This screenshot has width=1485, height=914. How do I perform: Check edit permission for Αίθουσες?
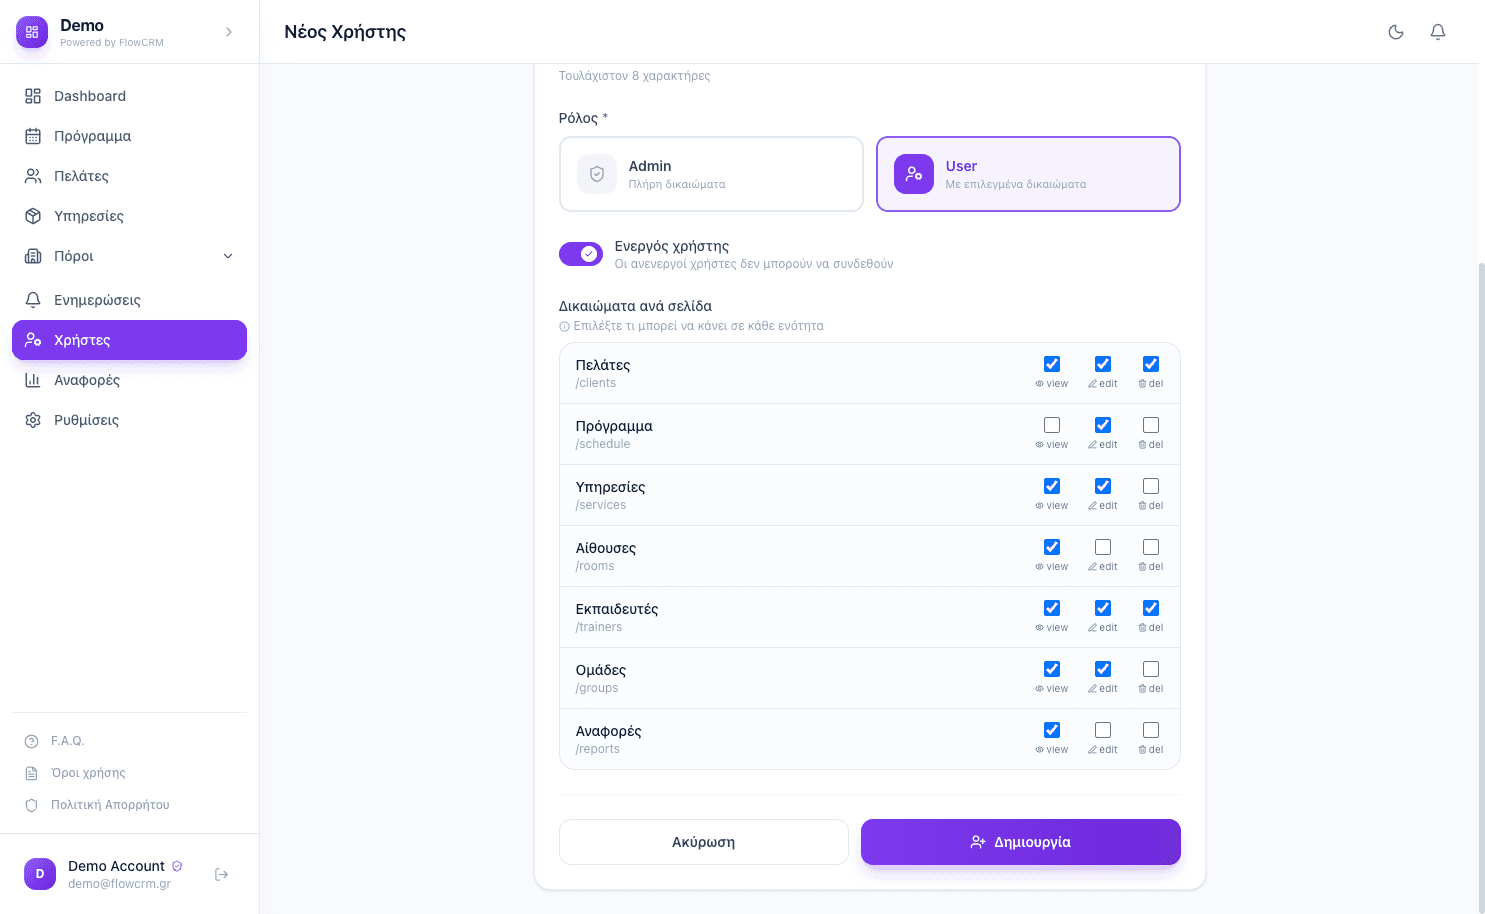(x=1103, y=547)
